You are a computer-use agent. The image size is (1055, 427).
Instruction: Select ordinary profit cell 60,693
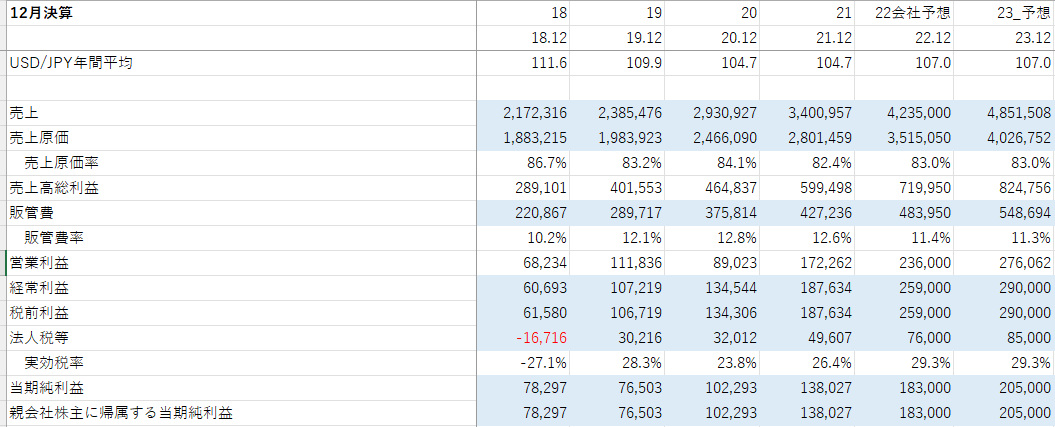(x=523, y=288)
